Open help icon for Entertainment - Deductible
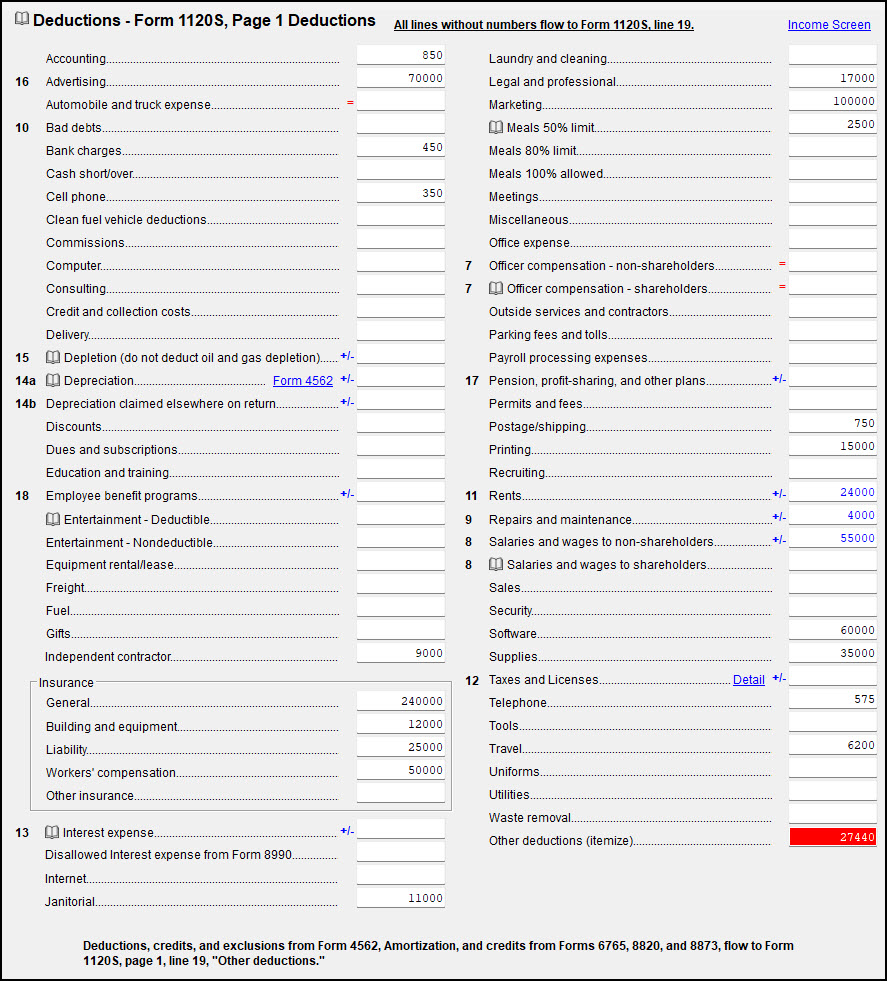This screenshot has width=887, height=981. pyautogui.click(x=53, y=519)
